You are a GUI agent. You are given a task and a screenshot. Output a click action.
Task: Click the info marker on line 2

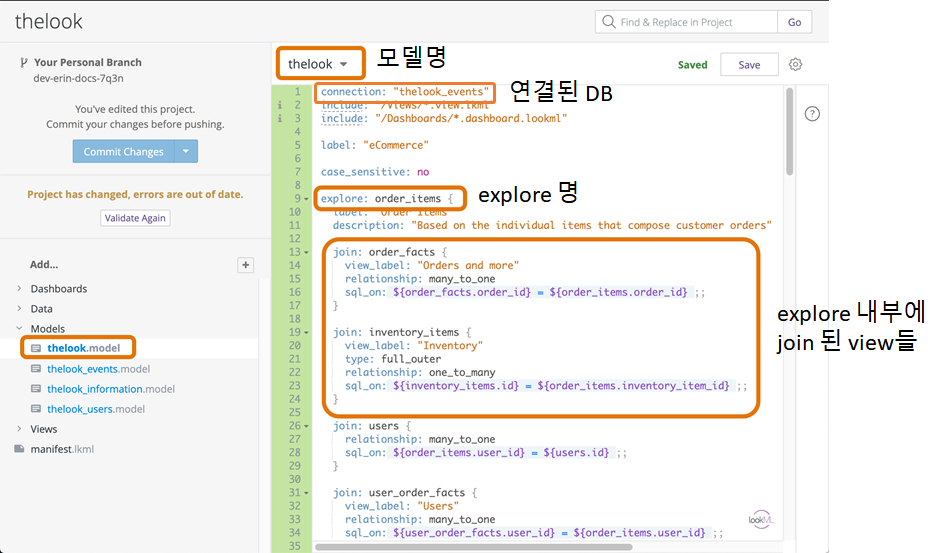click(x=280, y=105)
